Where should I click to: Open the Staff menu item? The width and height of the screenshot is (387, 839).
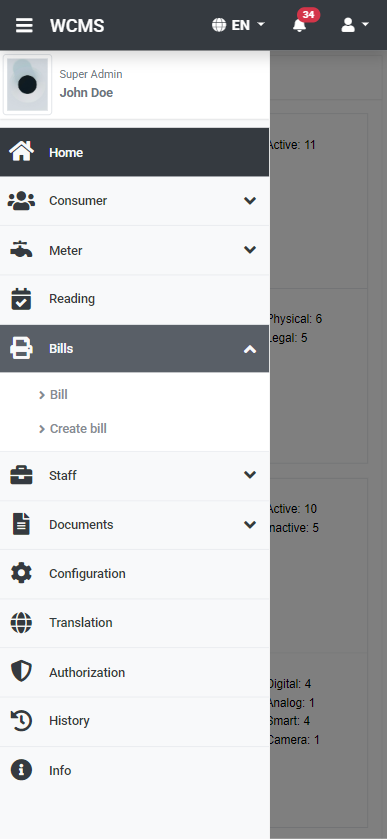point(134,475)
